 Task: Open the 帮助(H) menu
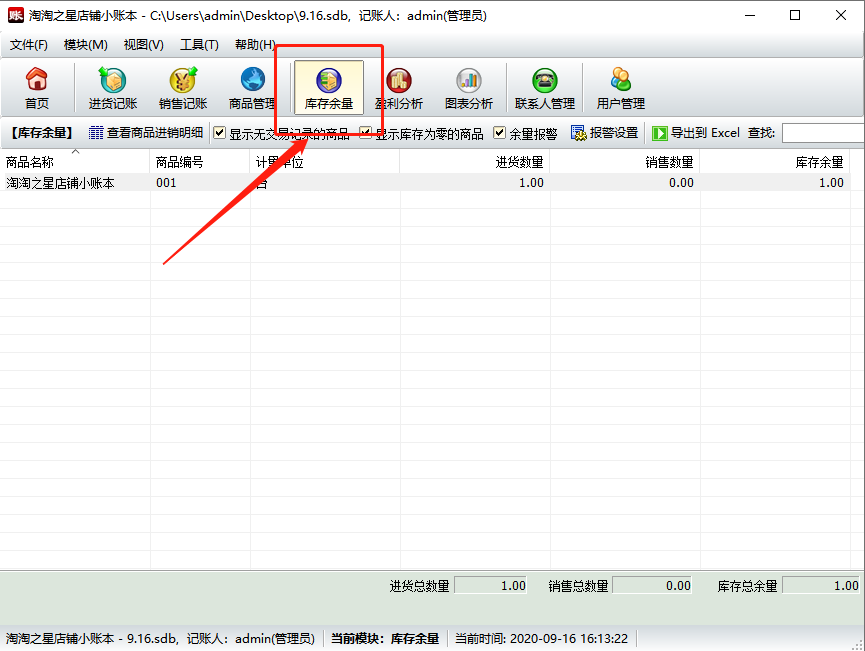click(255, 45)
